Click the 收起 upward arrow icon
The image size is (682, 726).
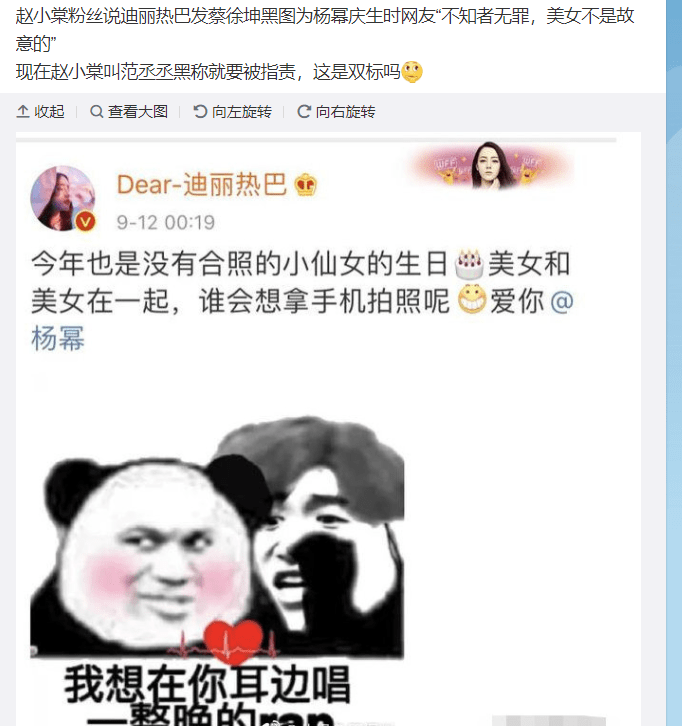pos(23,112)
